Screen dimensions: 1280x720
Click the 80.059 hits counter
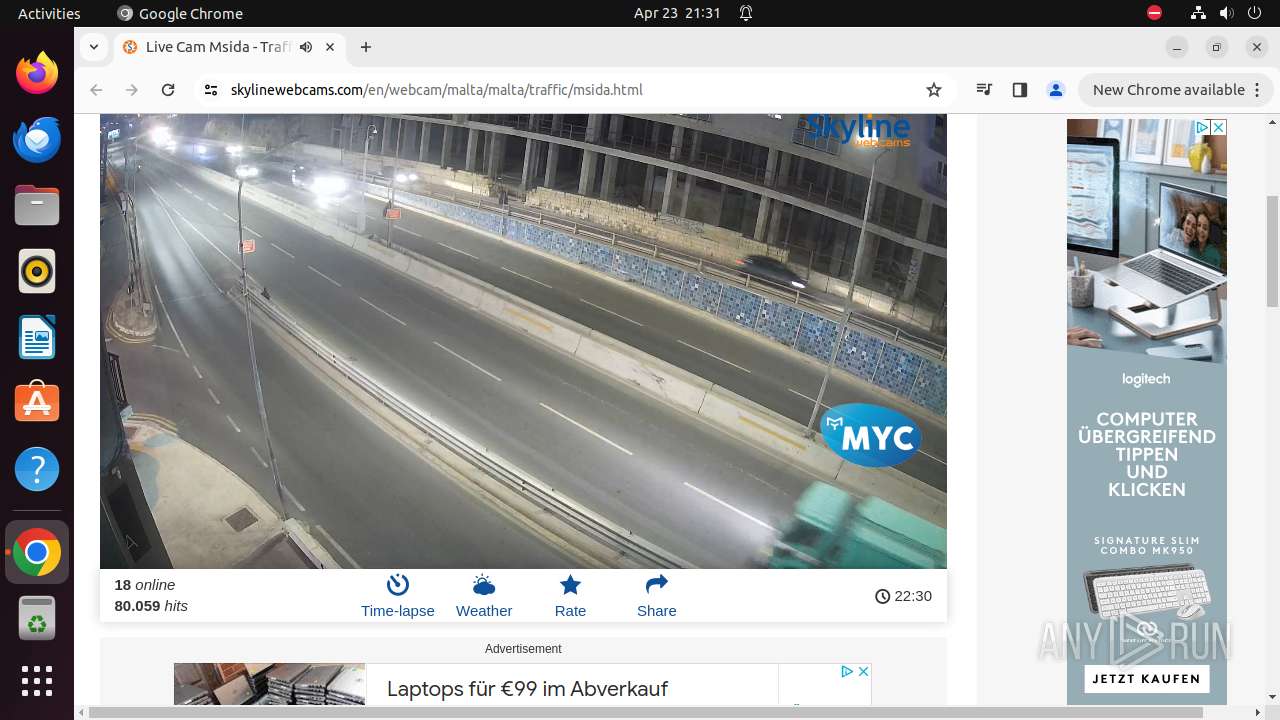point(151,606)
